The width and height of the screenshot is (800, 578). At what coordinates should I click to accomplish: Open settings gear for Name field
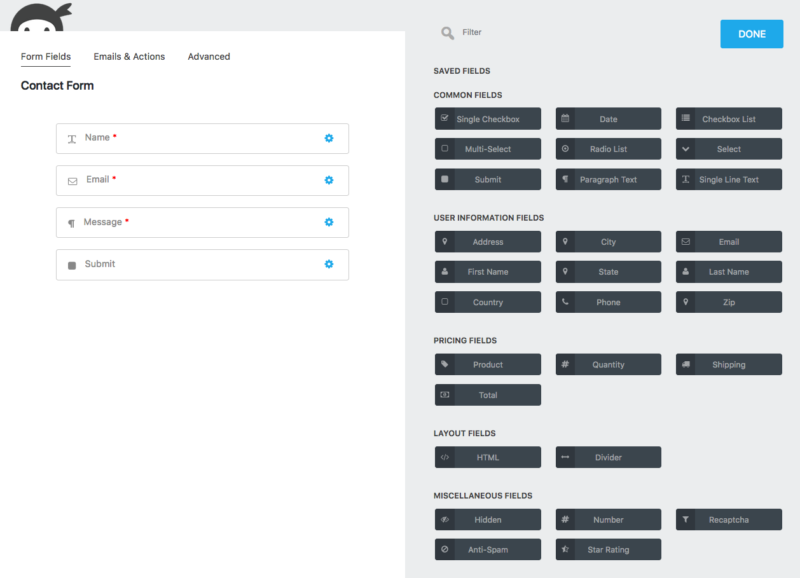[328, 138]
